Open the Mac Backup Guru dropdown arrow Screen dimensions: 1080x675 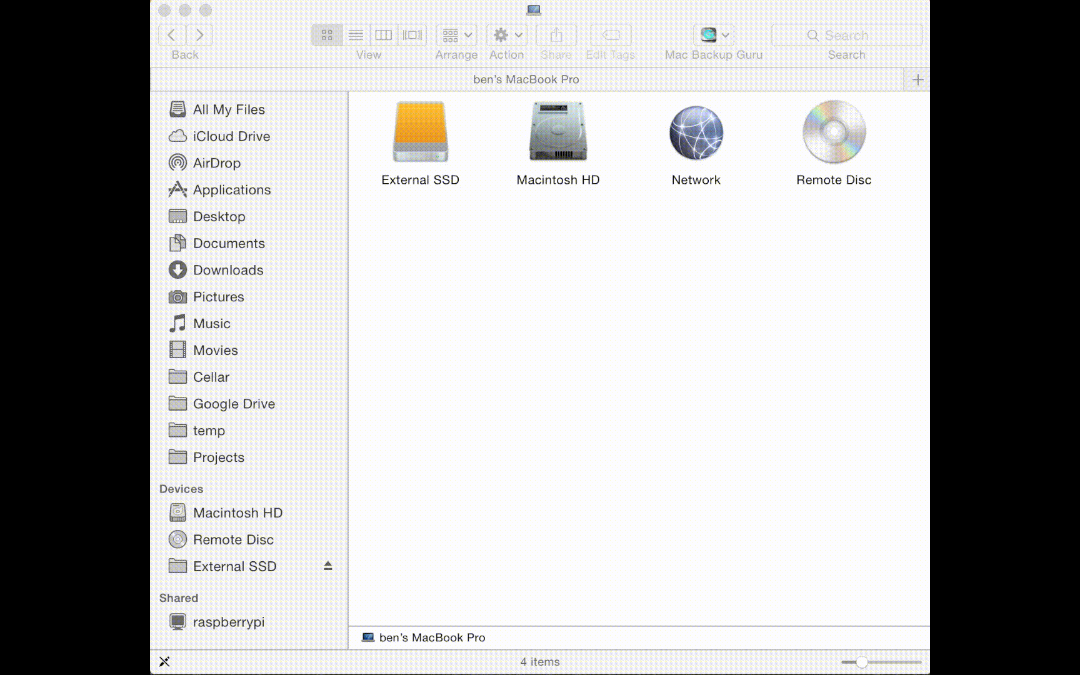pos(726,34)
